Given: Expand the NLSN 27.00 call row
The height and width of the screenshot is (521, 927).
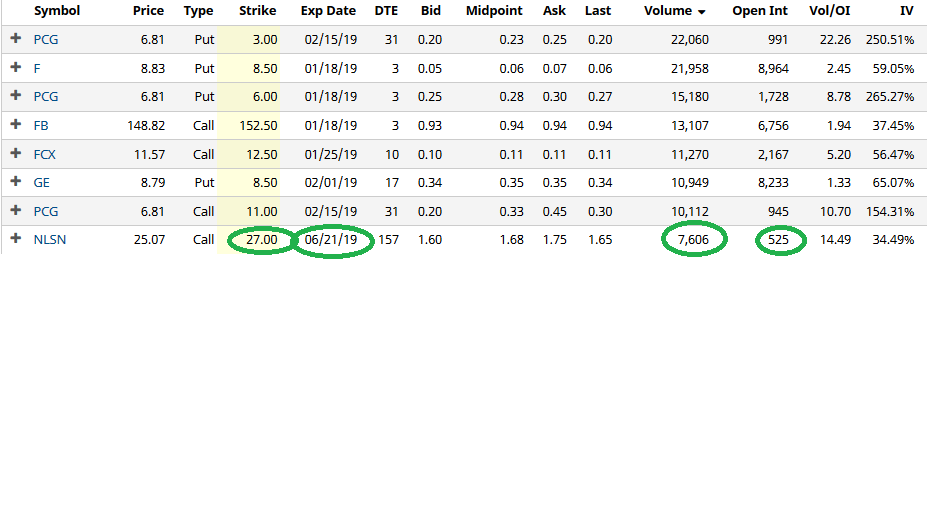Looking at the screenshot, I should (16, 239).
